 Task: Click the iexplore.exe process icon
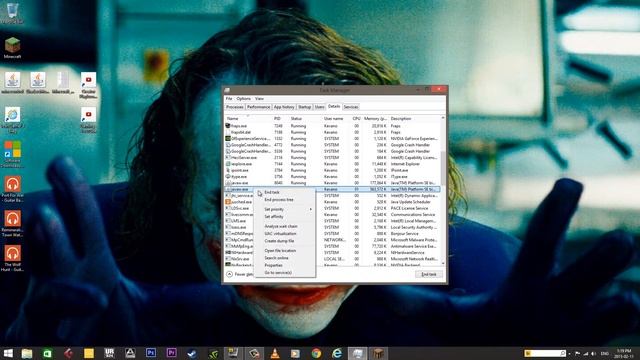tap(228, 164)
